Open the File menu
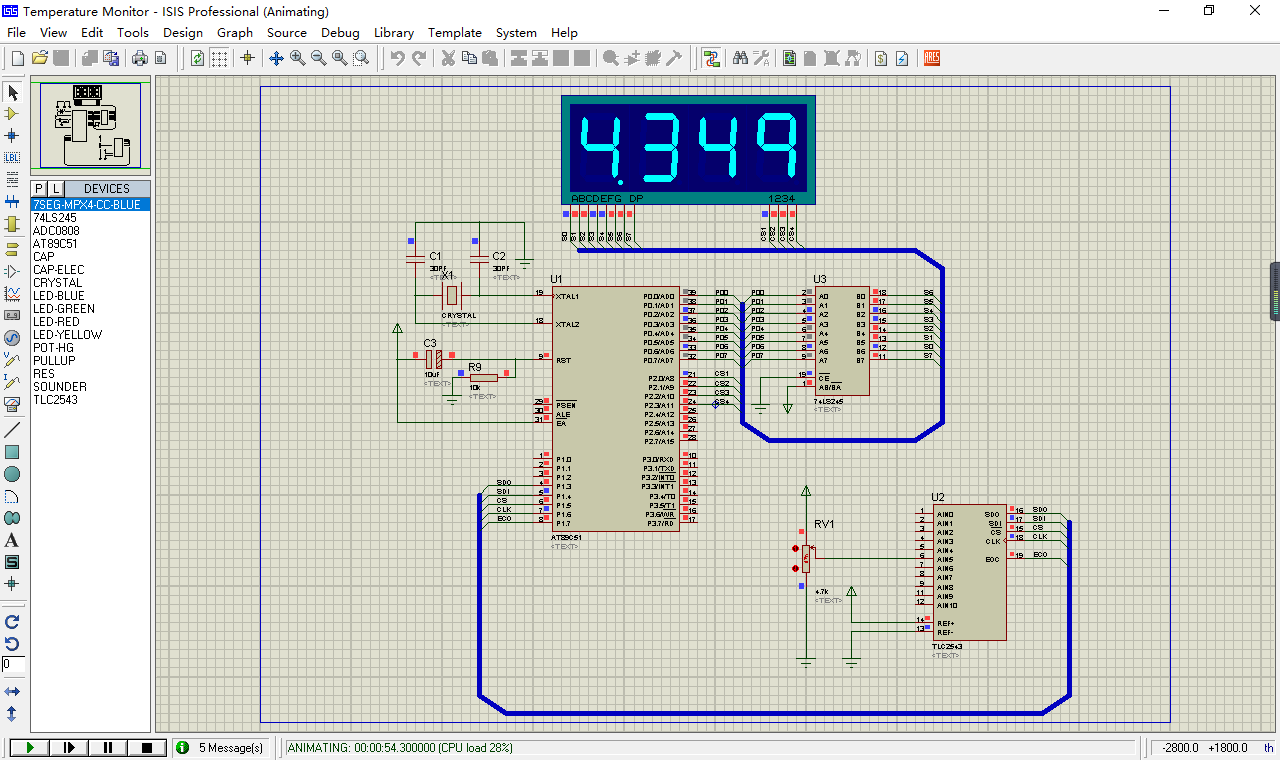The width and height of the screenshot is (1280, 760). (16, 32)
